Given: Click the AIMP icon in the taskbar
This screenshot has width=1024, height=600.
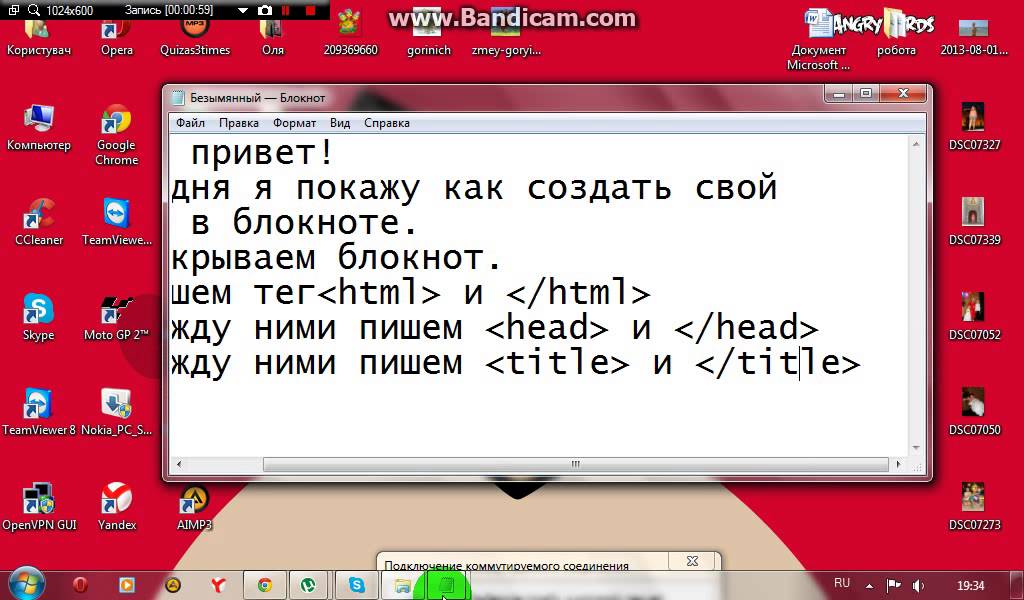Looking at the screenshot, I should [x=173, y=585].
